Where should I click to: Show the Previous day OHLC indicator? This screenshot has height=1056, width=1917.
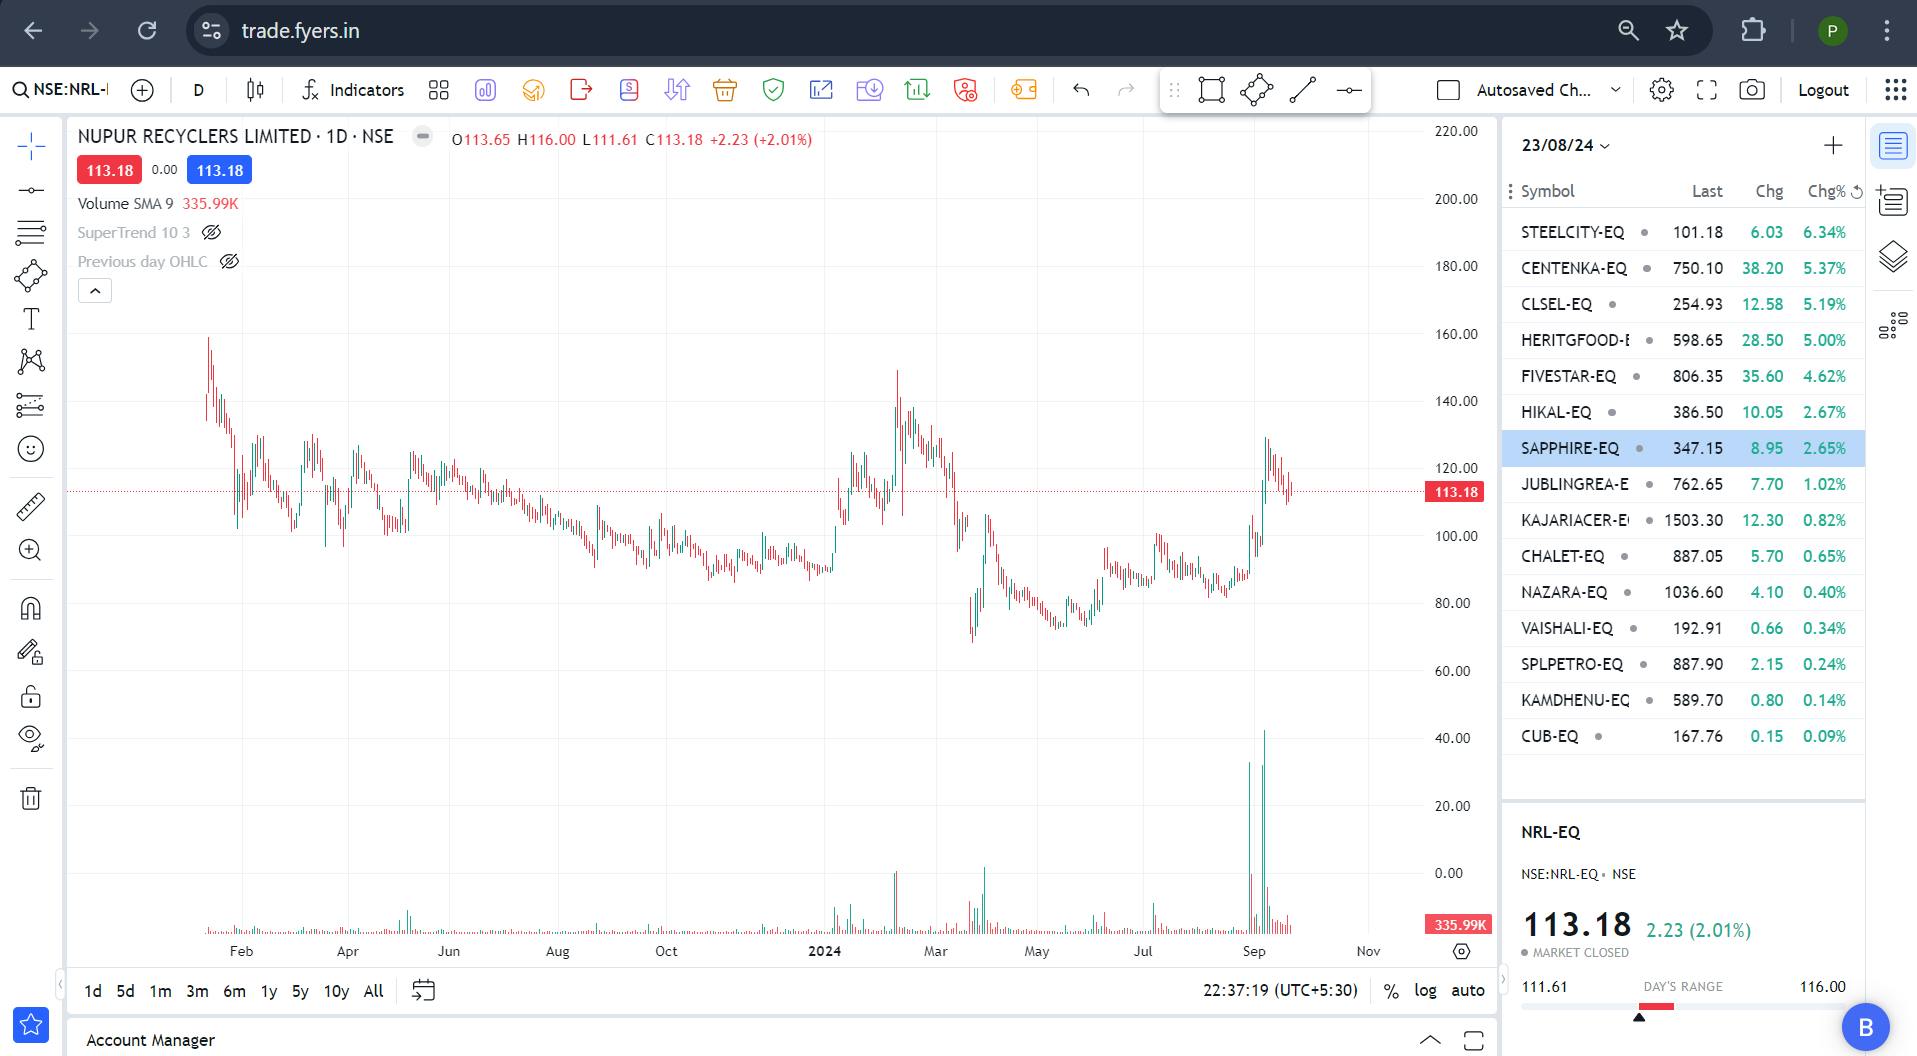pyautogui.click(x=229, y=262)
